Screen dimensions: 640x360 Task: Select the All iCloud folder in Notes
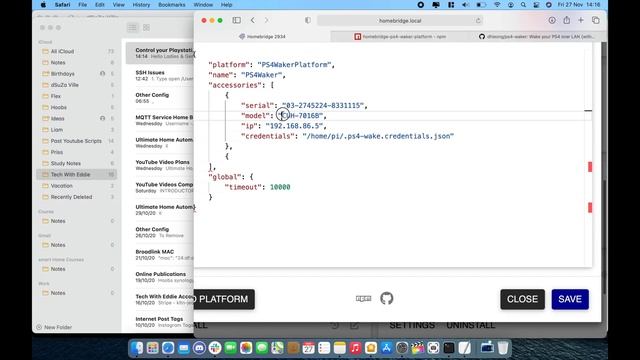click(77, 51)
